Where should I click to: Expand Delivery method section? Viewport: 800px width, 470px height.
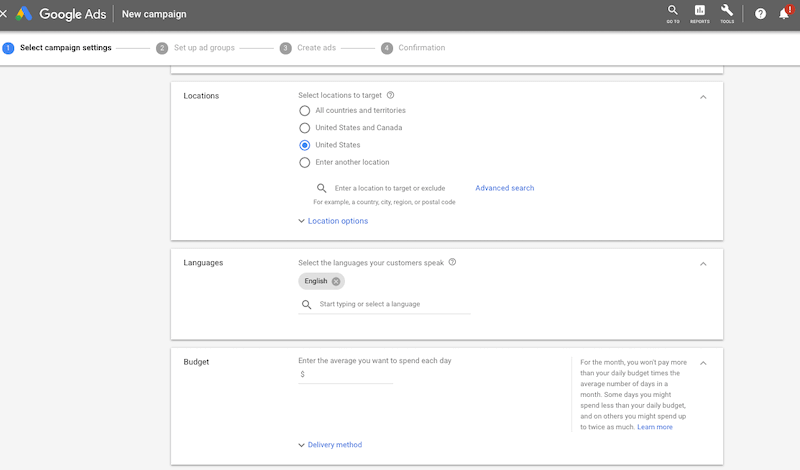(330, 445)
